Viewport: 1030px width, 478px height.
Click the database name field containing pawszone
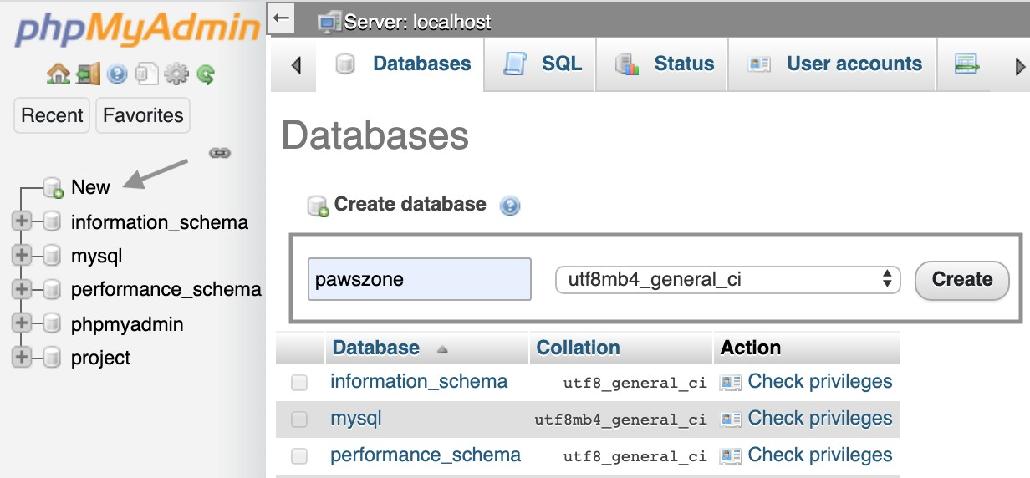pyautogui.click(x=419, y=279)
